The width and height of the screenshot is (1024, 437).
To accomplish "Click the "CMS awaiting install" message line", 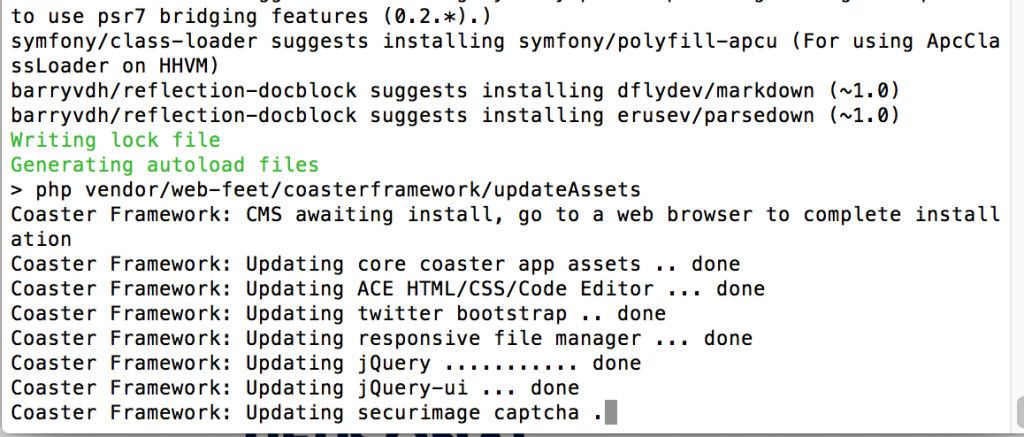I will coord(505,214).
